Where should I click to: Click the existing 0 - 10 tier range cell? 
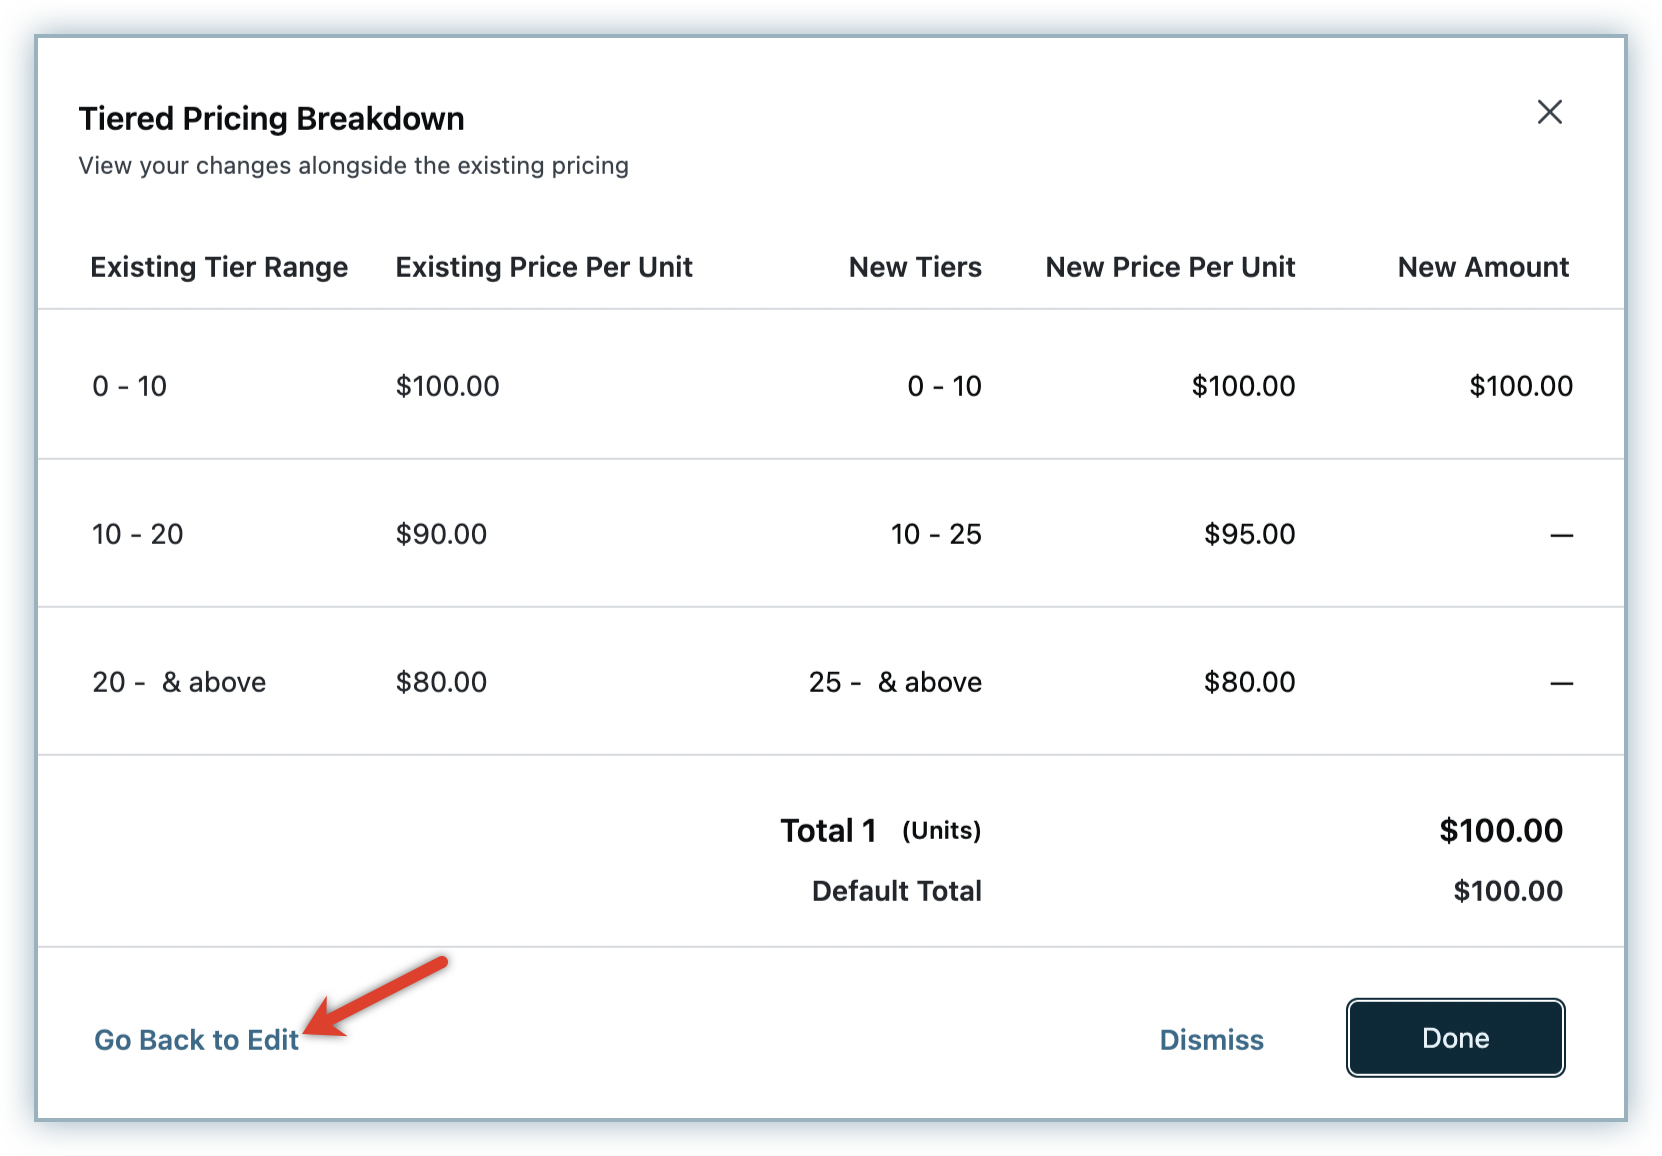129,386
